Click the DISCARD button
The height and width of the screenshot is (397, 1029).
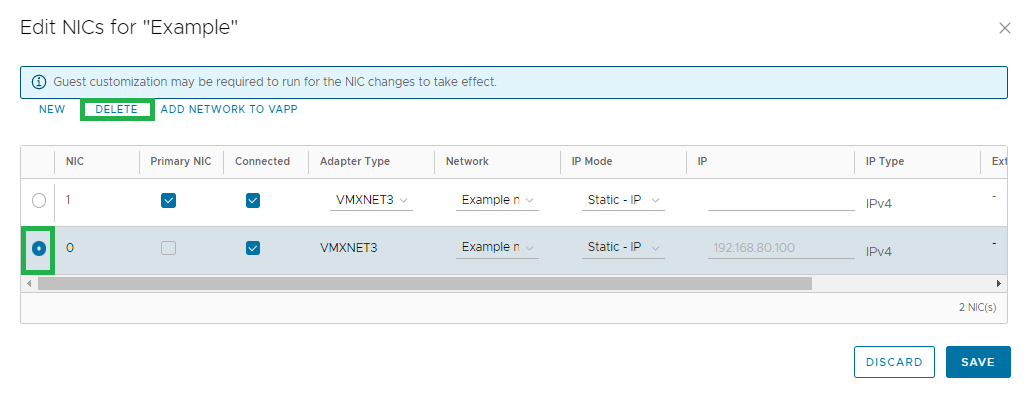(x=894, y=362)
